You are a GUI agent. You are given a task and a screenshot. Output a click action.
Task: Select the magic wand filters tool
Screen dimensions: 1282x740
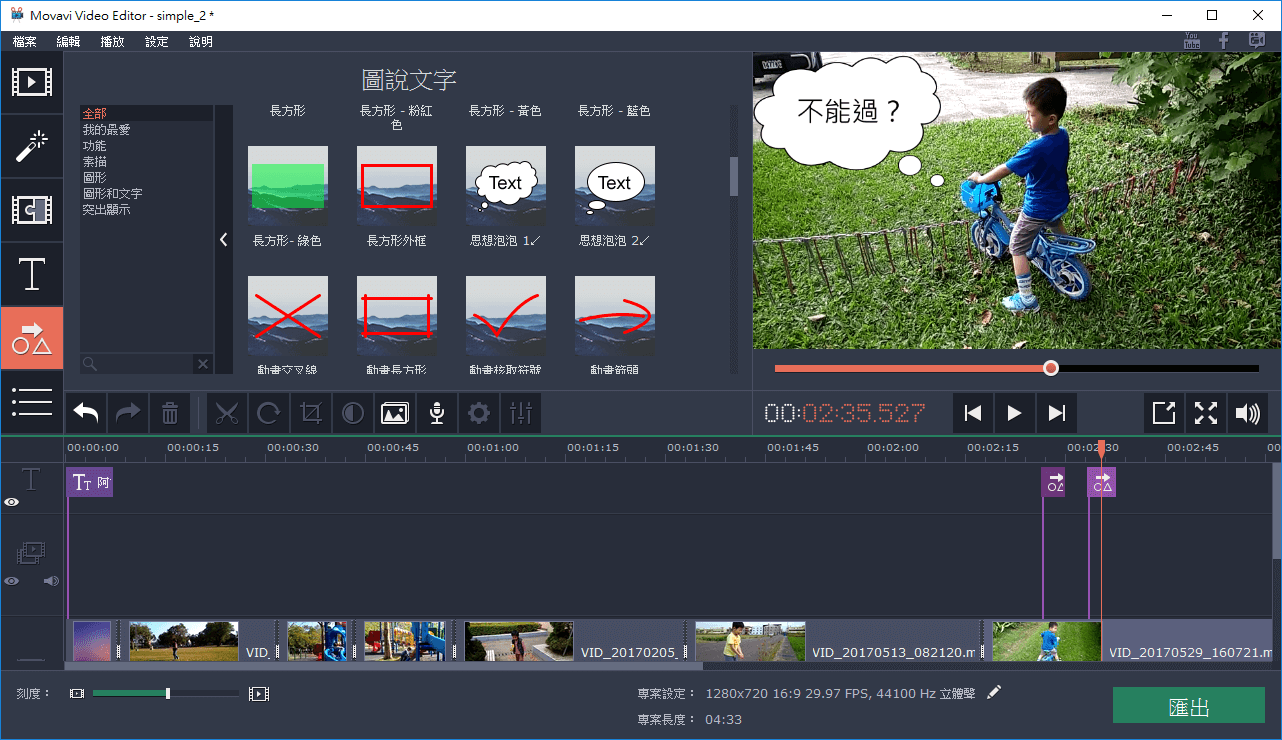(x=32, y=146)
